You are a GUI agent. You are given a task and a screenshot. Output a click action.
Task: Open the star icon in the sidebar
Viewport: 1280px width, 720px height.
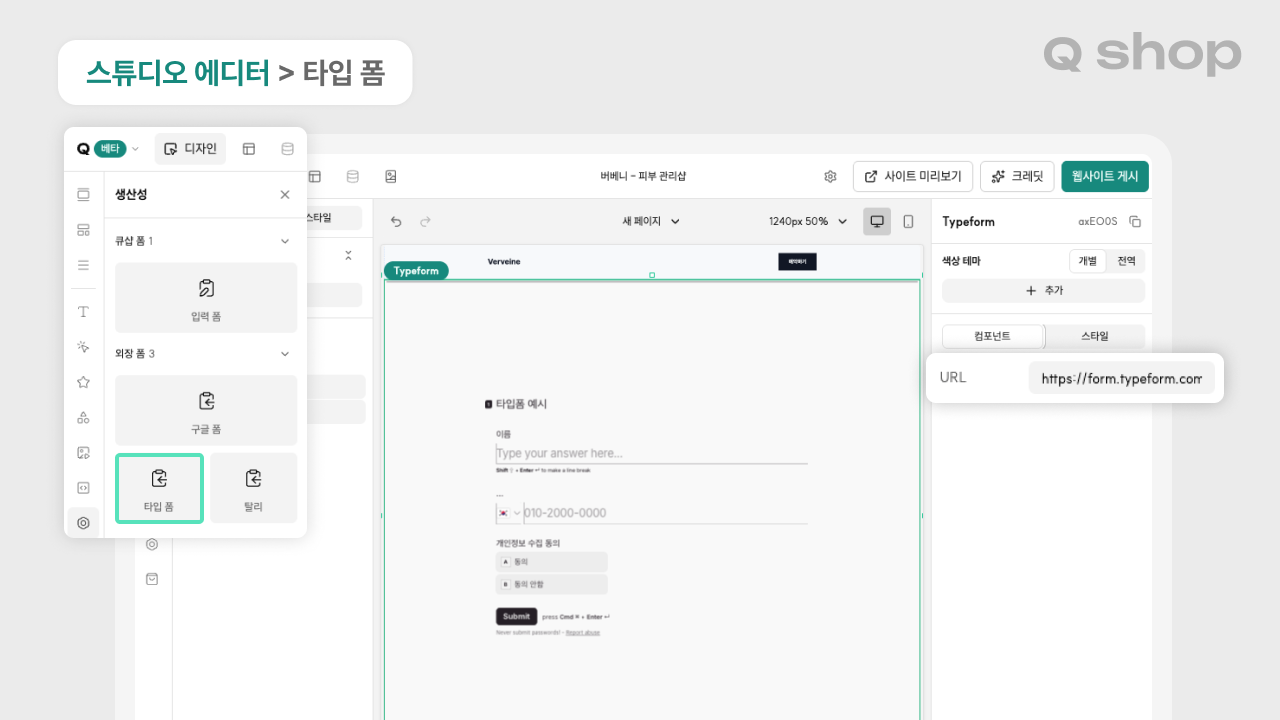[83, 382]
